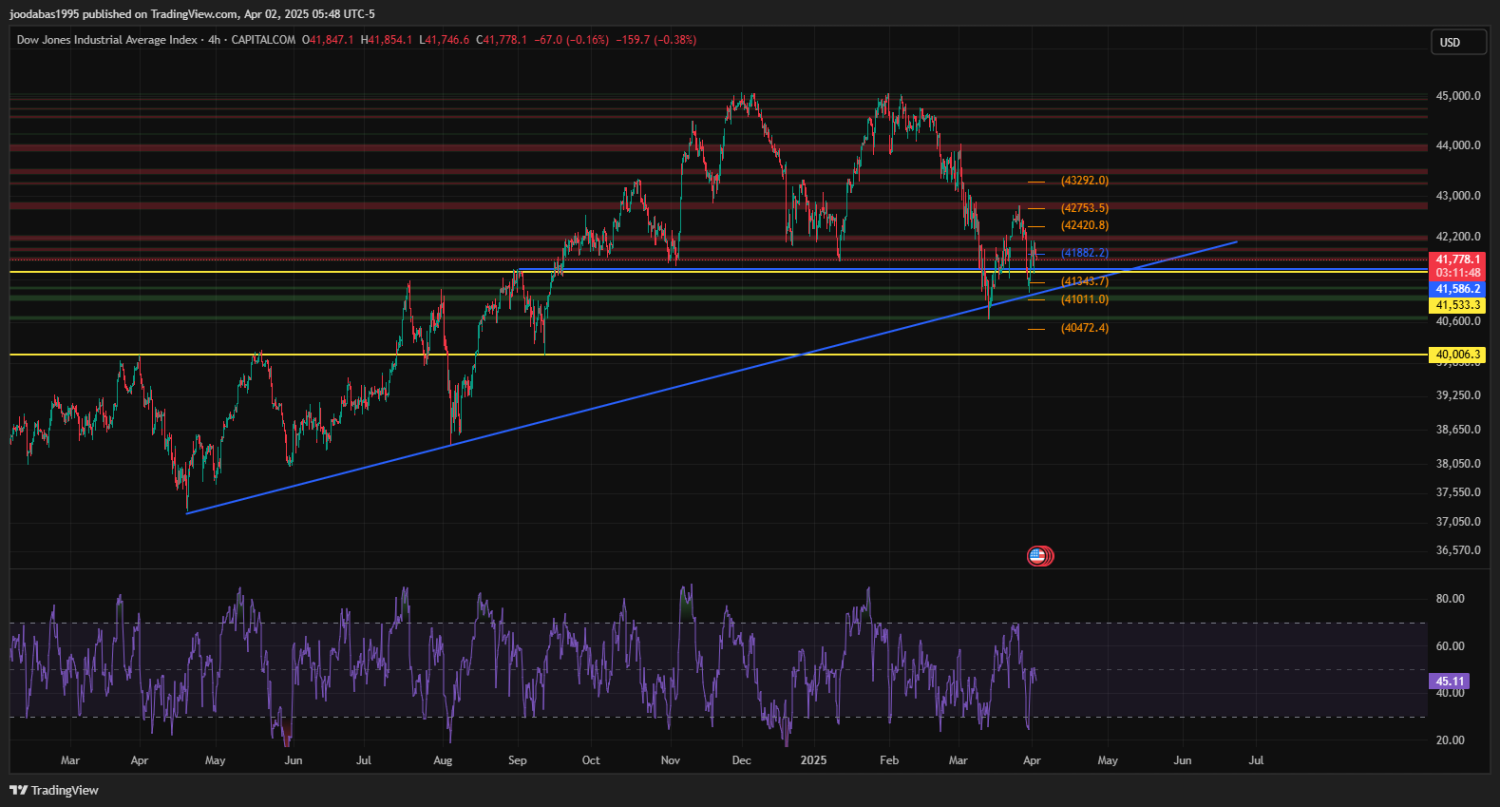Select the orange level label (41343.7)
The height and width of the screenshot is (807, 1500).
tap(1085, 281)
